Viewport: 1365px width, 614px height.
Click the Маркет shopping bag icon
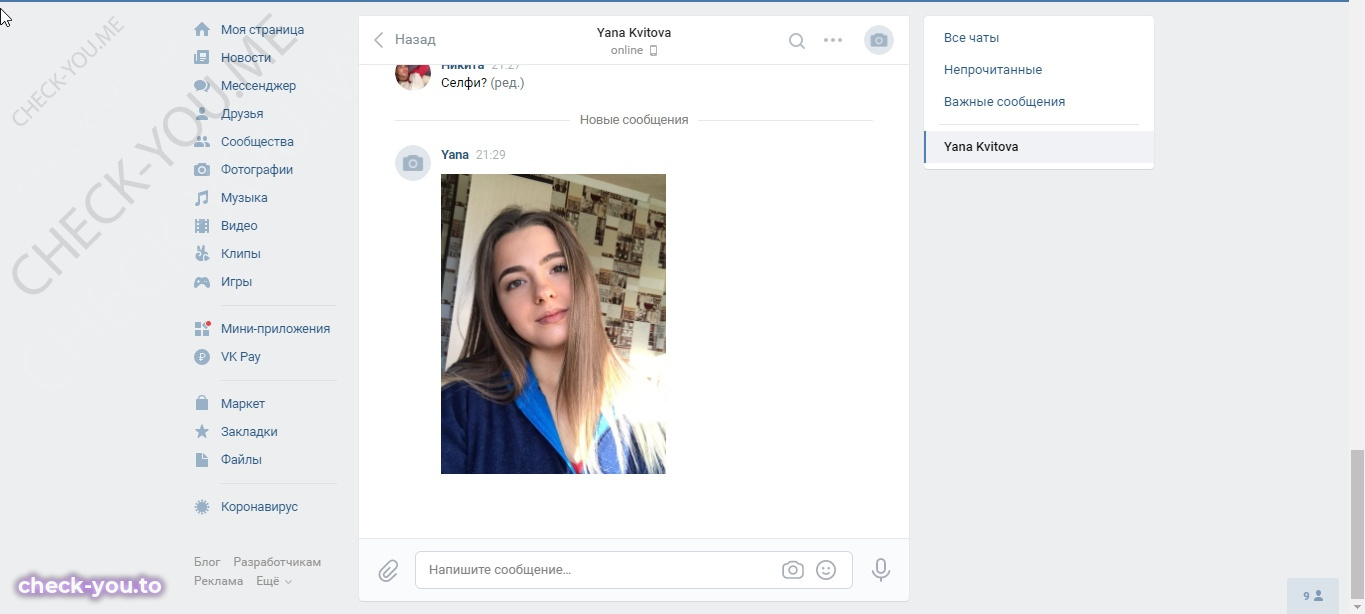202,404
